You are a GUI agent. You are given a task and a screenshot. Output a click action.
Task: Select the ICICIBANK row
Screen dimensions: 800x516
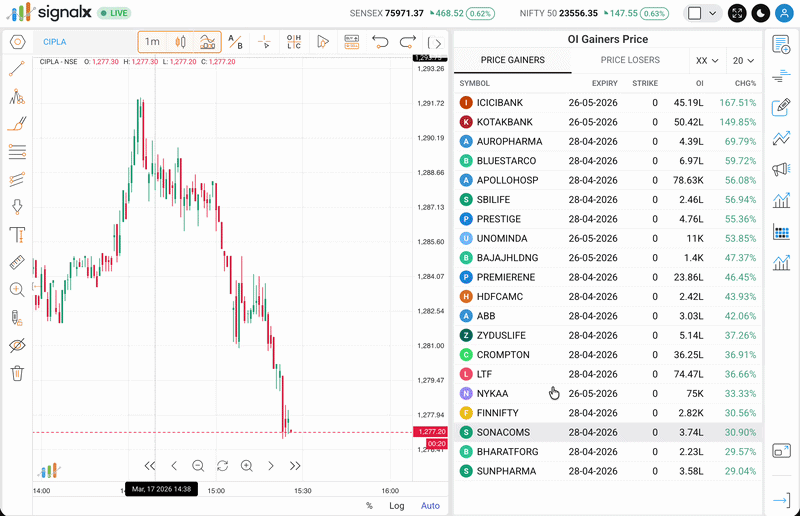(x=608, y=103)
